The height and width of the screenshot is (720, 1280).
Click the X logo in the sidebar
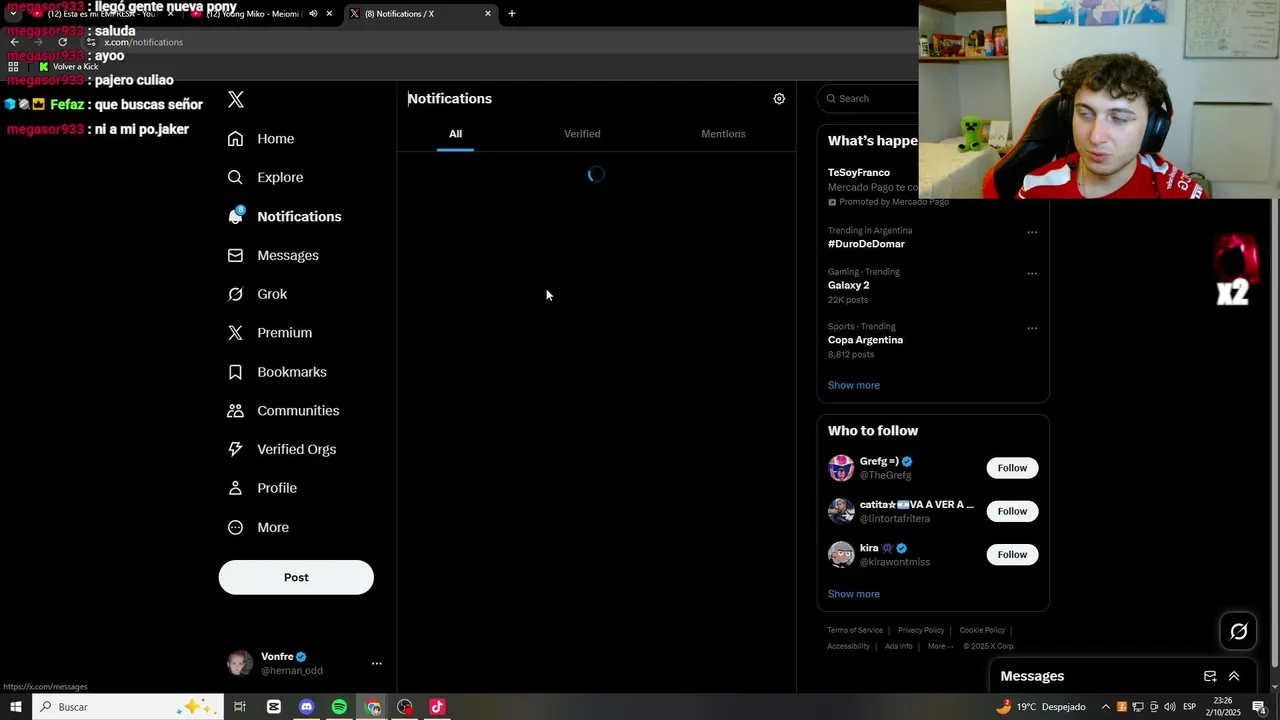[236, 99]
